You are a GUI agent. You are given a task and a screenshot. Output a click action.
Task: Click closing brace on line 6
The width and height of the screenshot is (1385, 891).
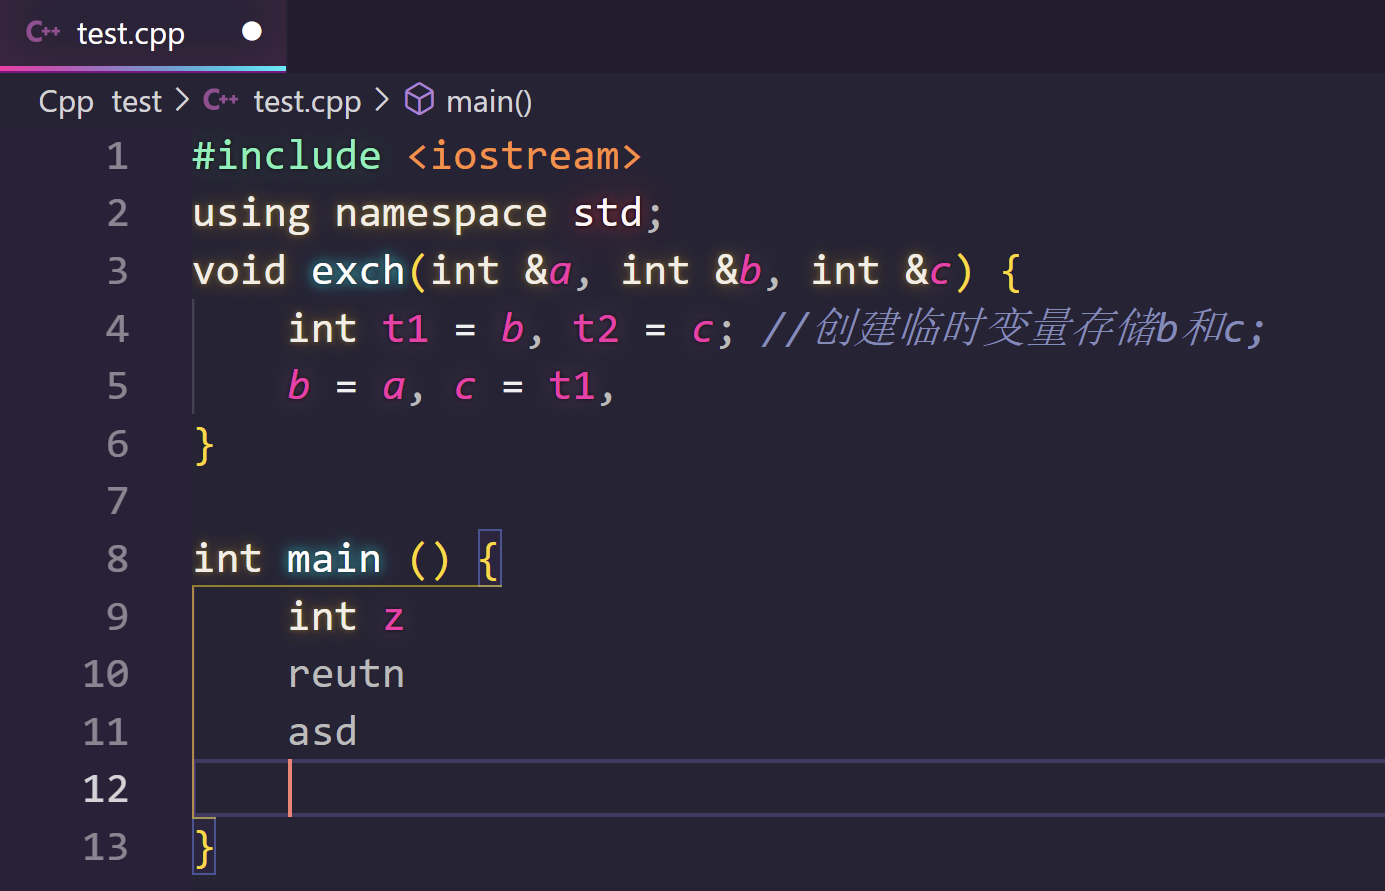pyautogui.click(x=204, y=445)
